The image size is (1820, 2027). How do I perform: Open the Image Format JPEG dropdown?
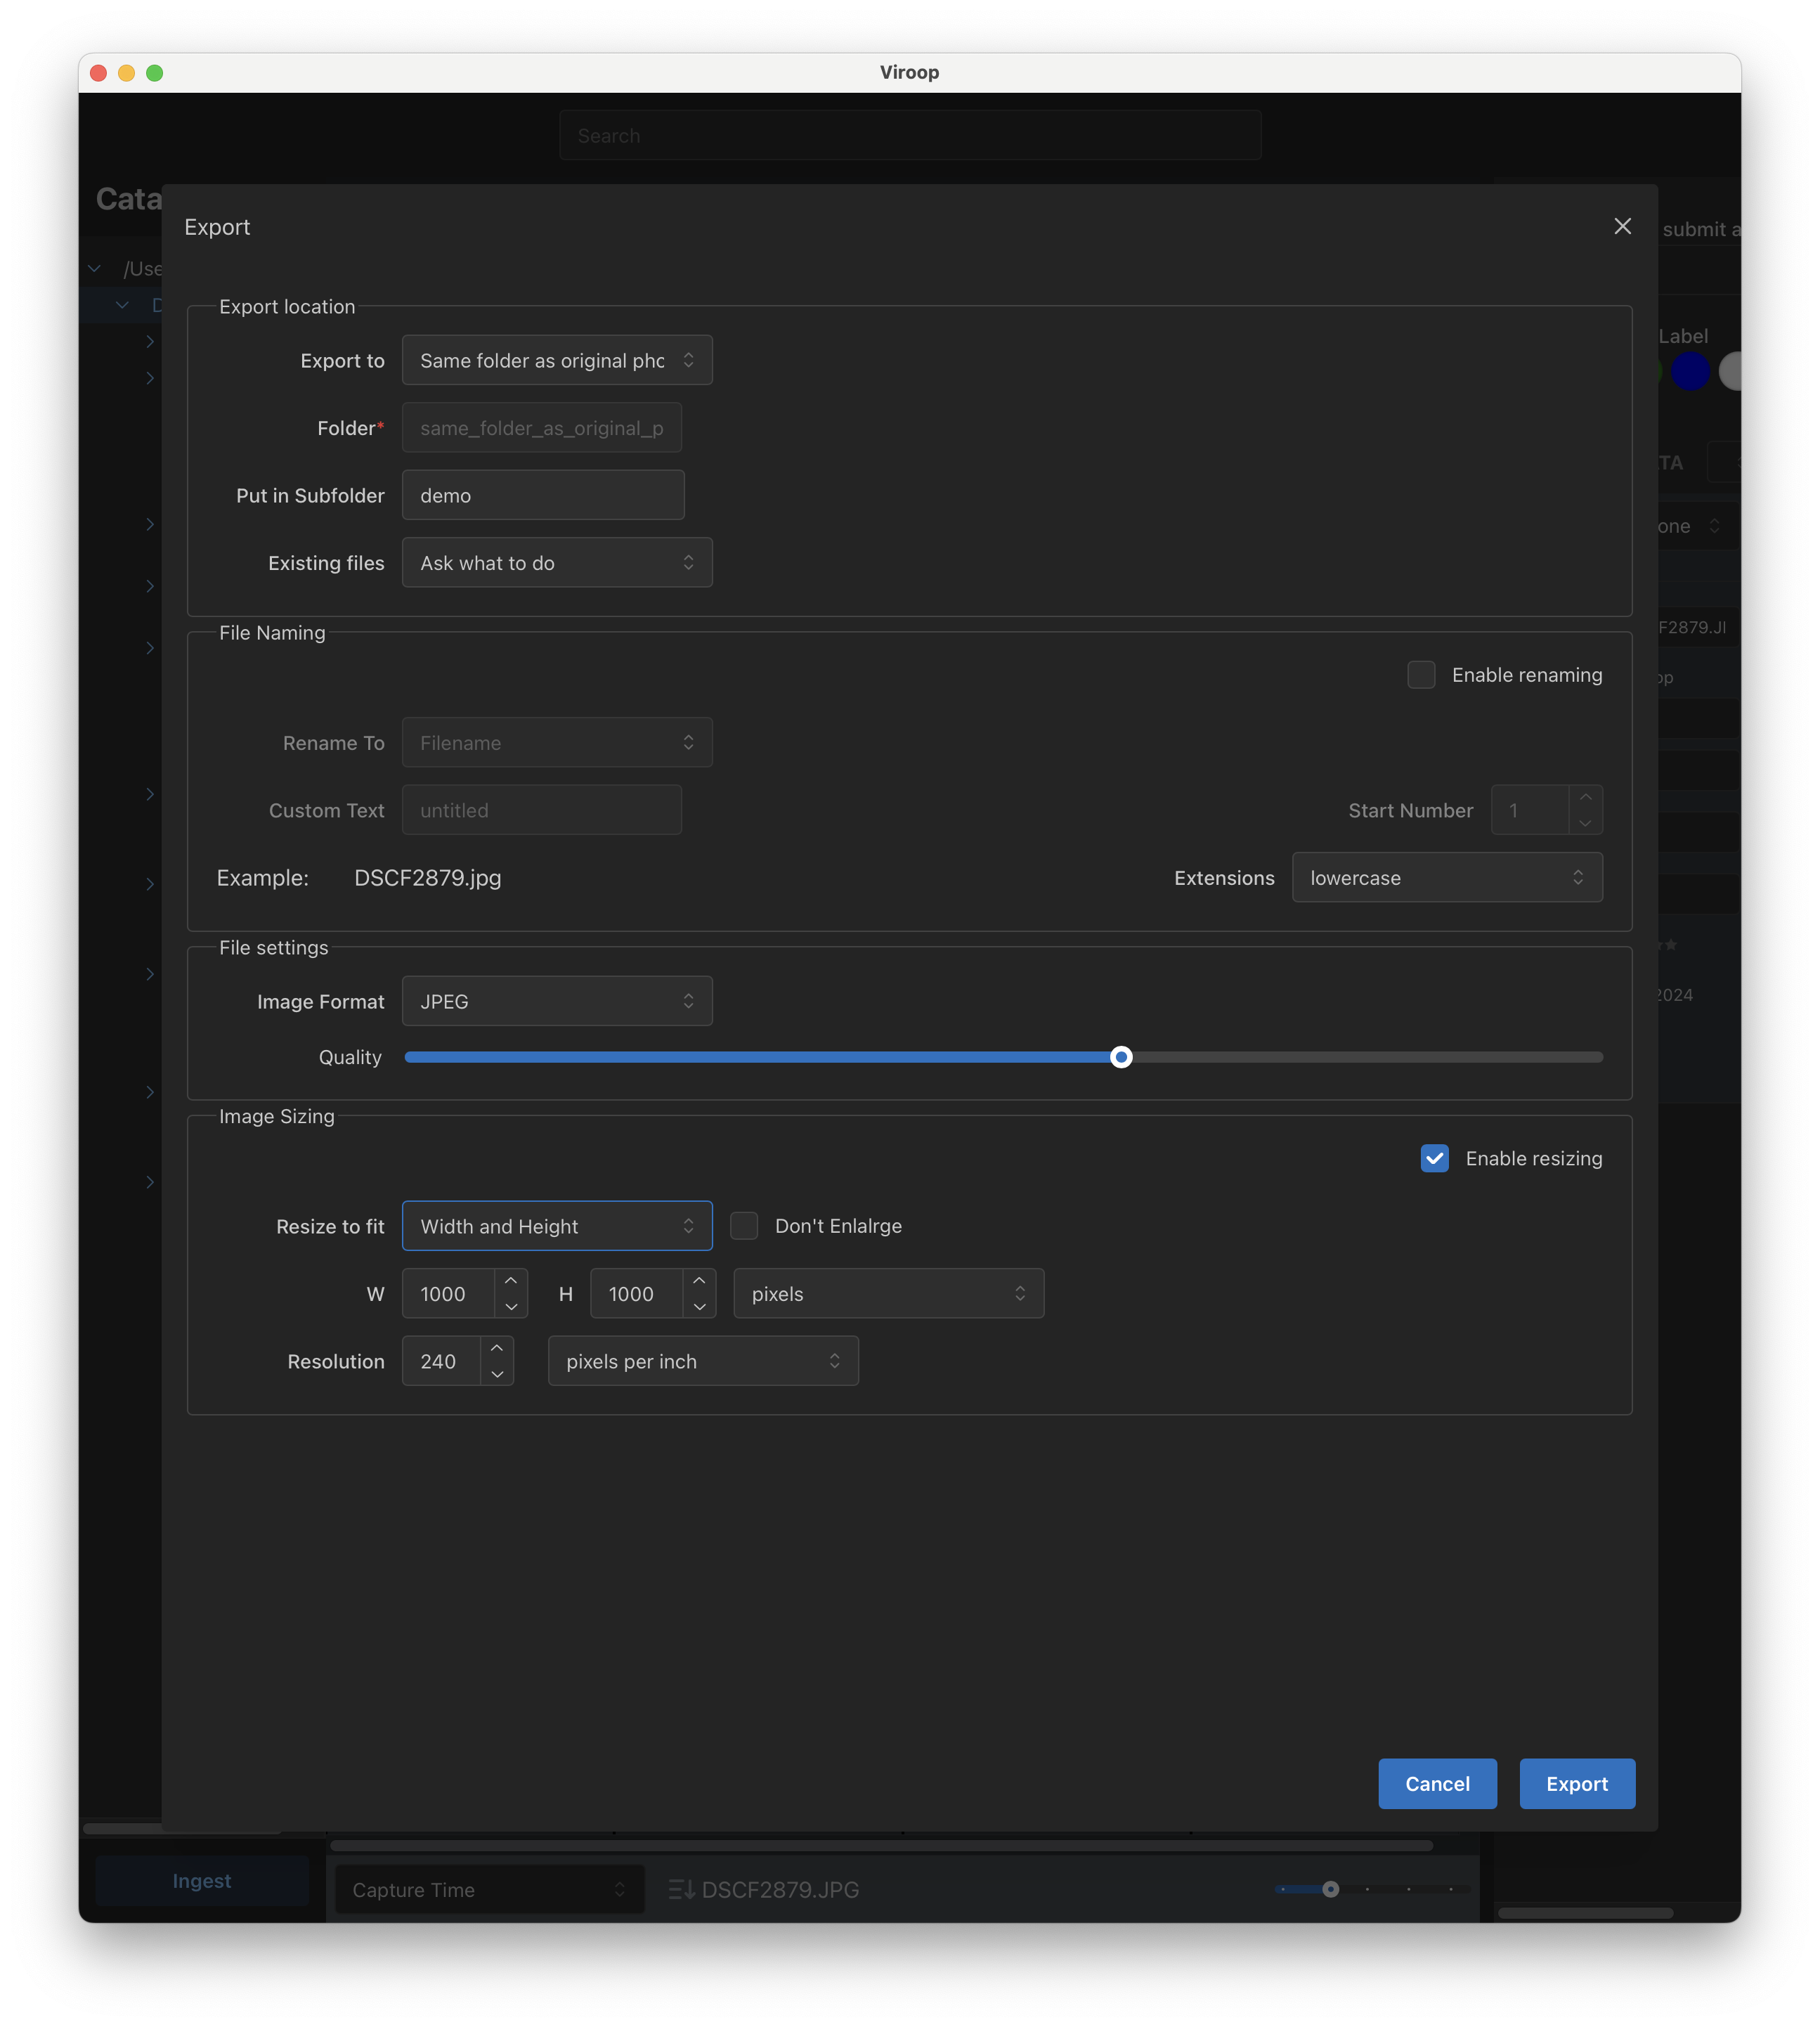coord(557,1001)
